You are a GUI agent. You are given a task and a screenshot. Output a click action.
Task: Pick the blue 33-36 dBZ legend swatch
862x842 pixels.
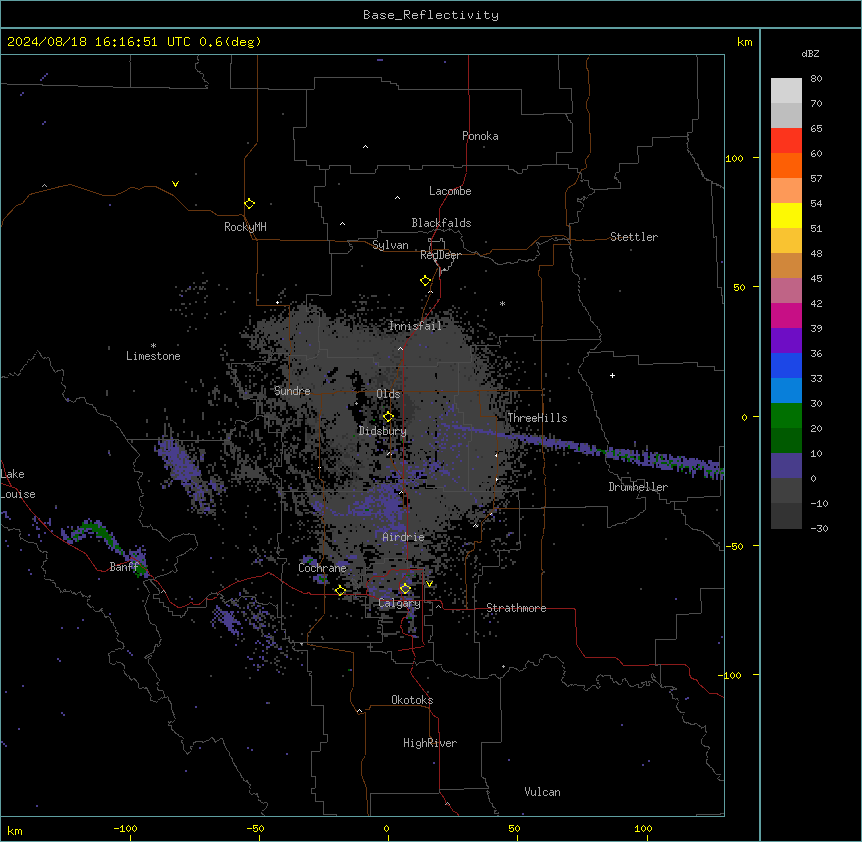point(786,365)
